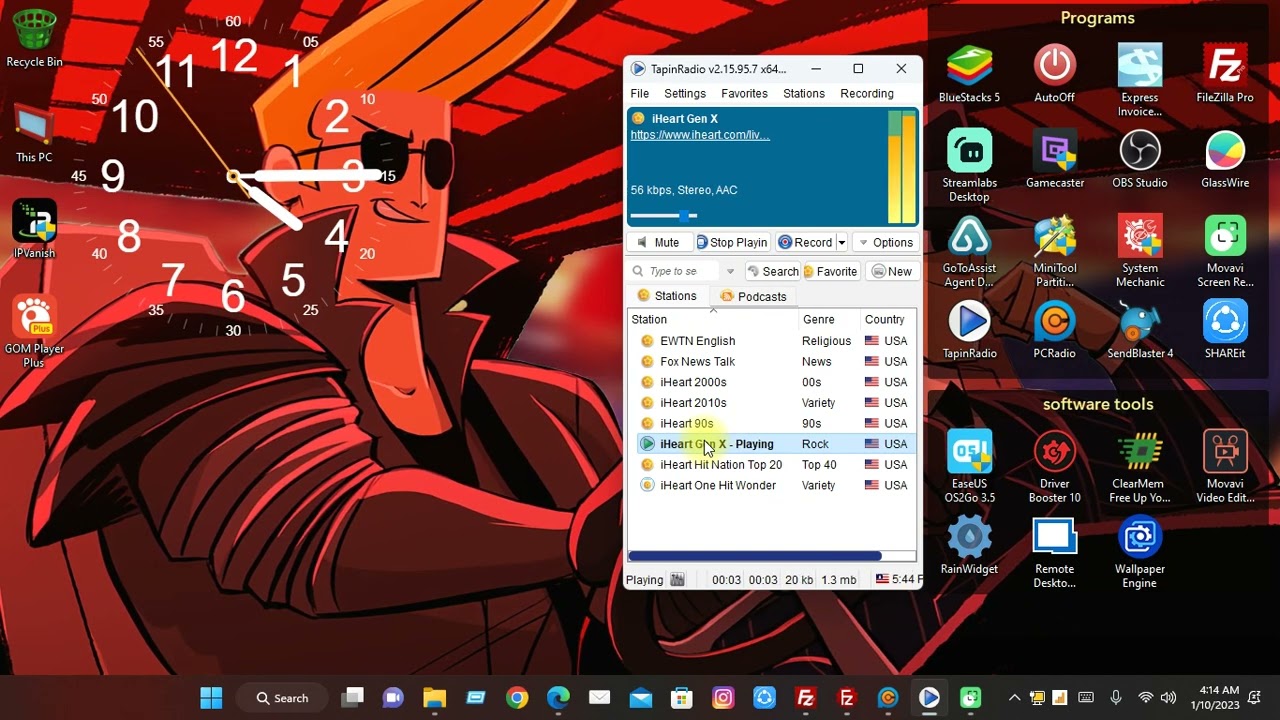Launch GlassWire desktop icon
Screen dimensions: 1280x720
point(1225,160)
